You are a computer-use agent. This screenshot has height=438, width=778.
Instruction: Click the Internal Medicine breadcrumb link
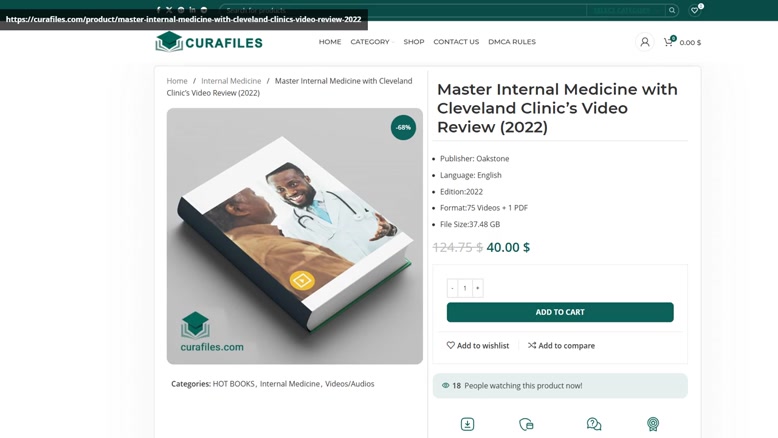pos(231,81)
